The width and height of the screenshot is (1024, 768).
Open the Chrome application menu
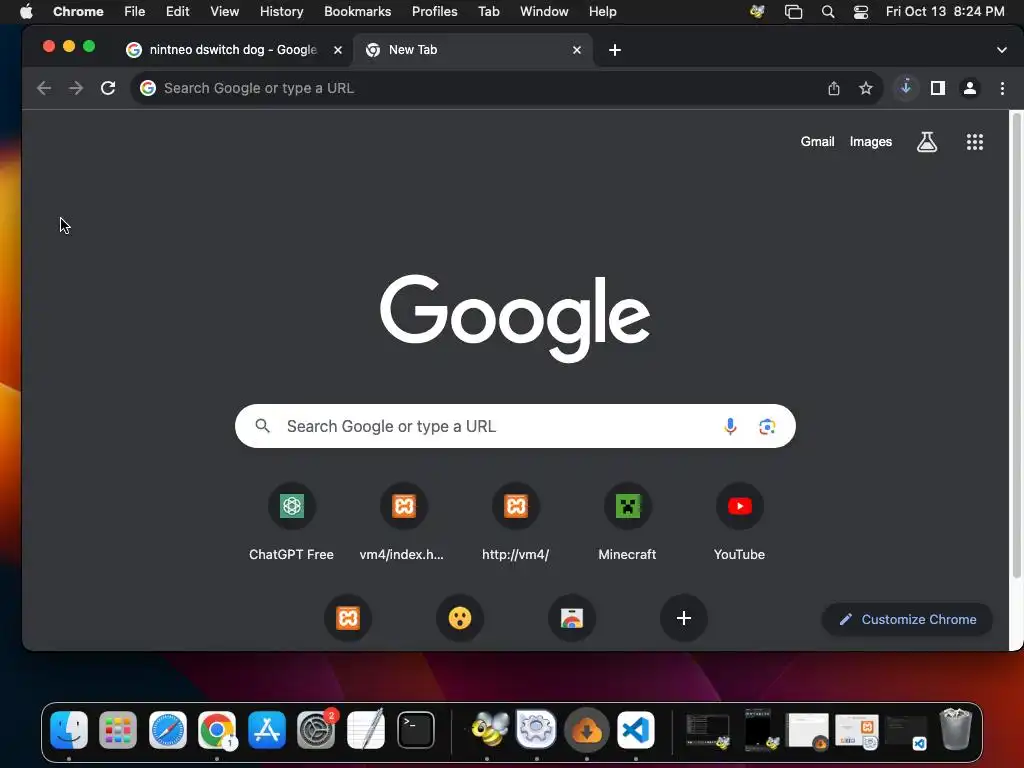pos(78,12)
